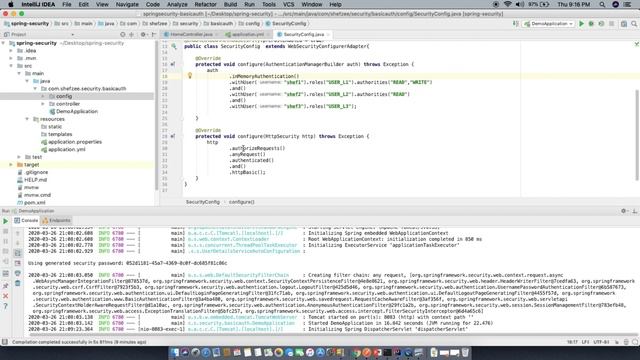Collapse the src folder arrow
This screenshot has height=360, width=640.
coord(11,66)
